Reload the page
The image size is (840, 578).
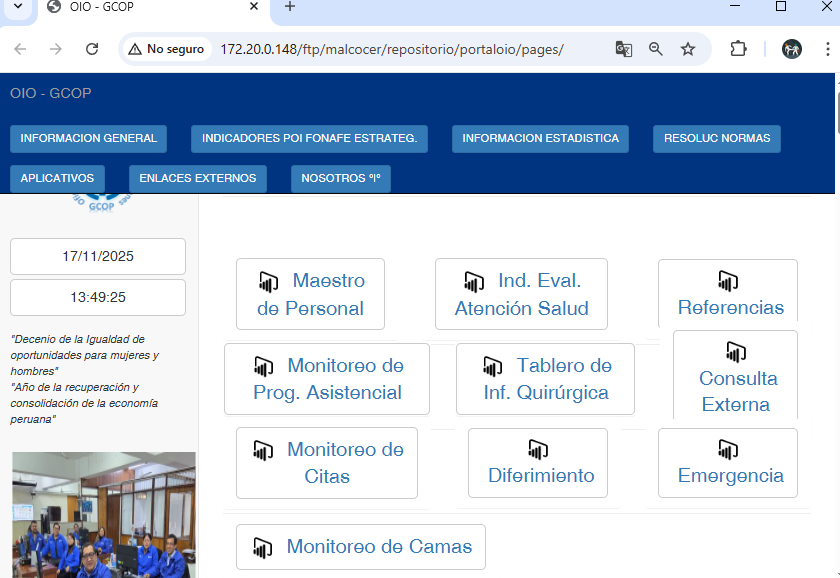tap(92, 49)
